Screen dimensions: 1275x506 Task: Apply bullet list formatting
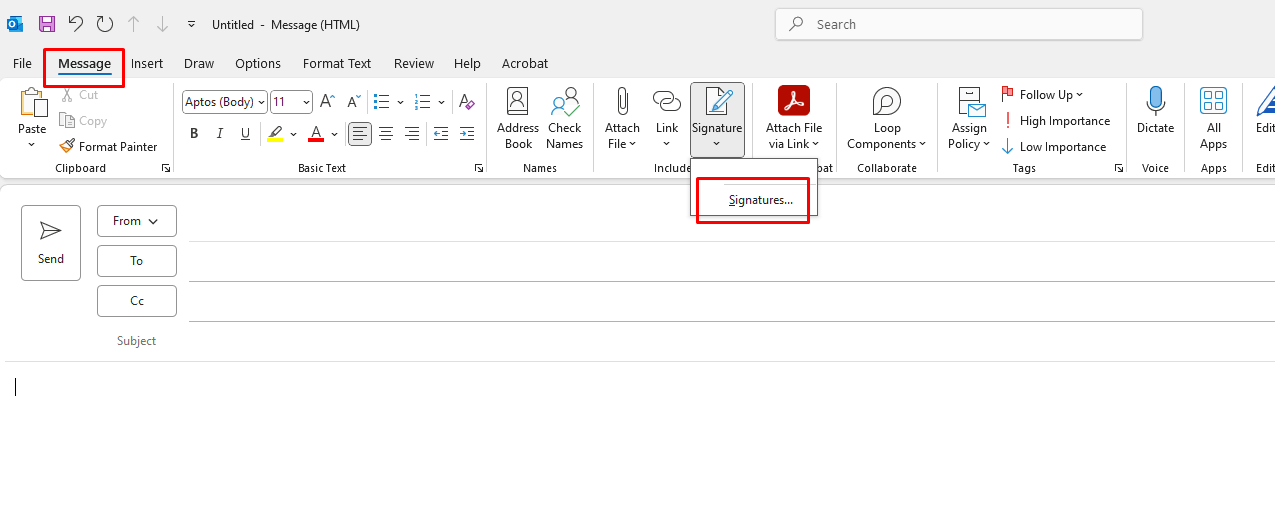tap(381, 102)
